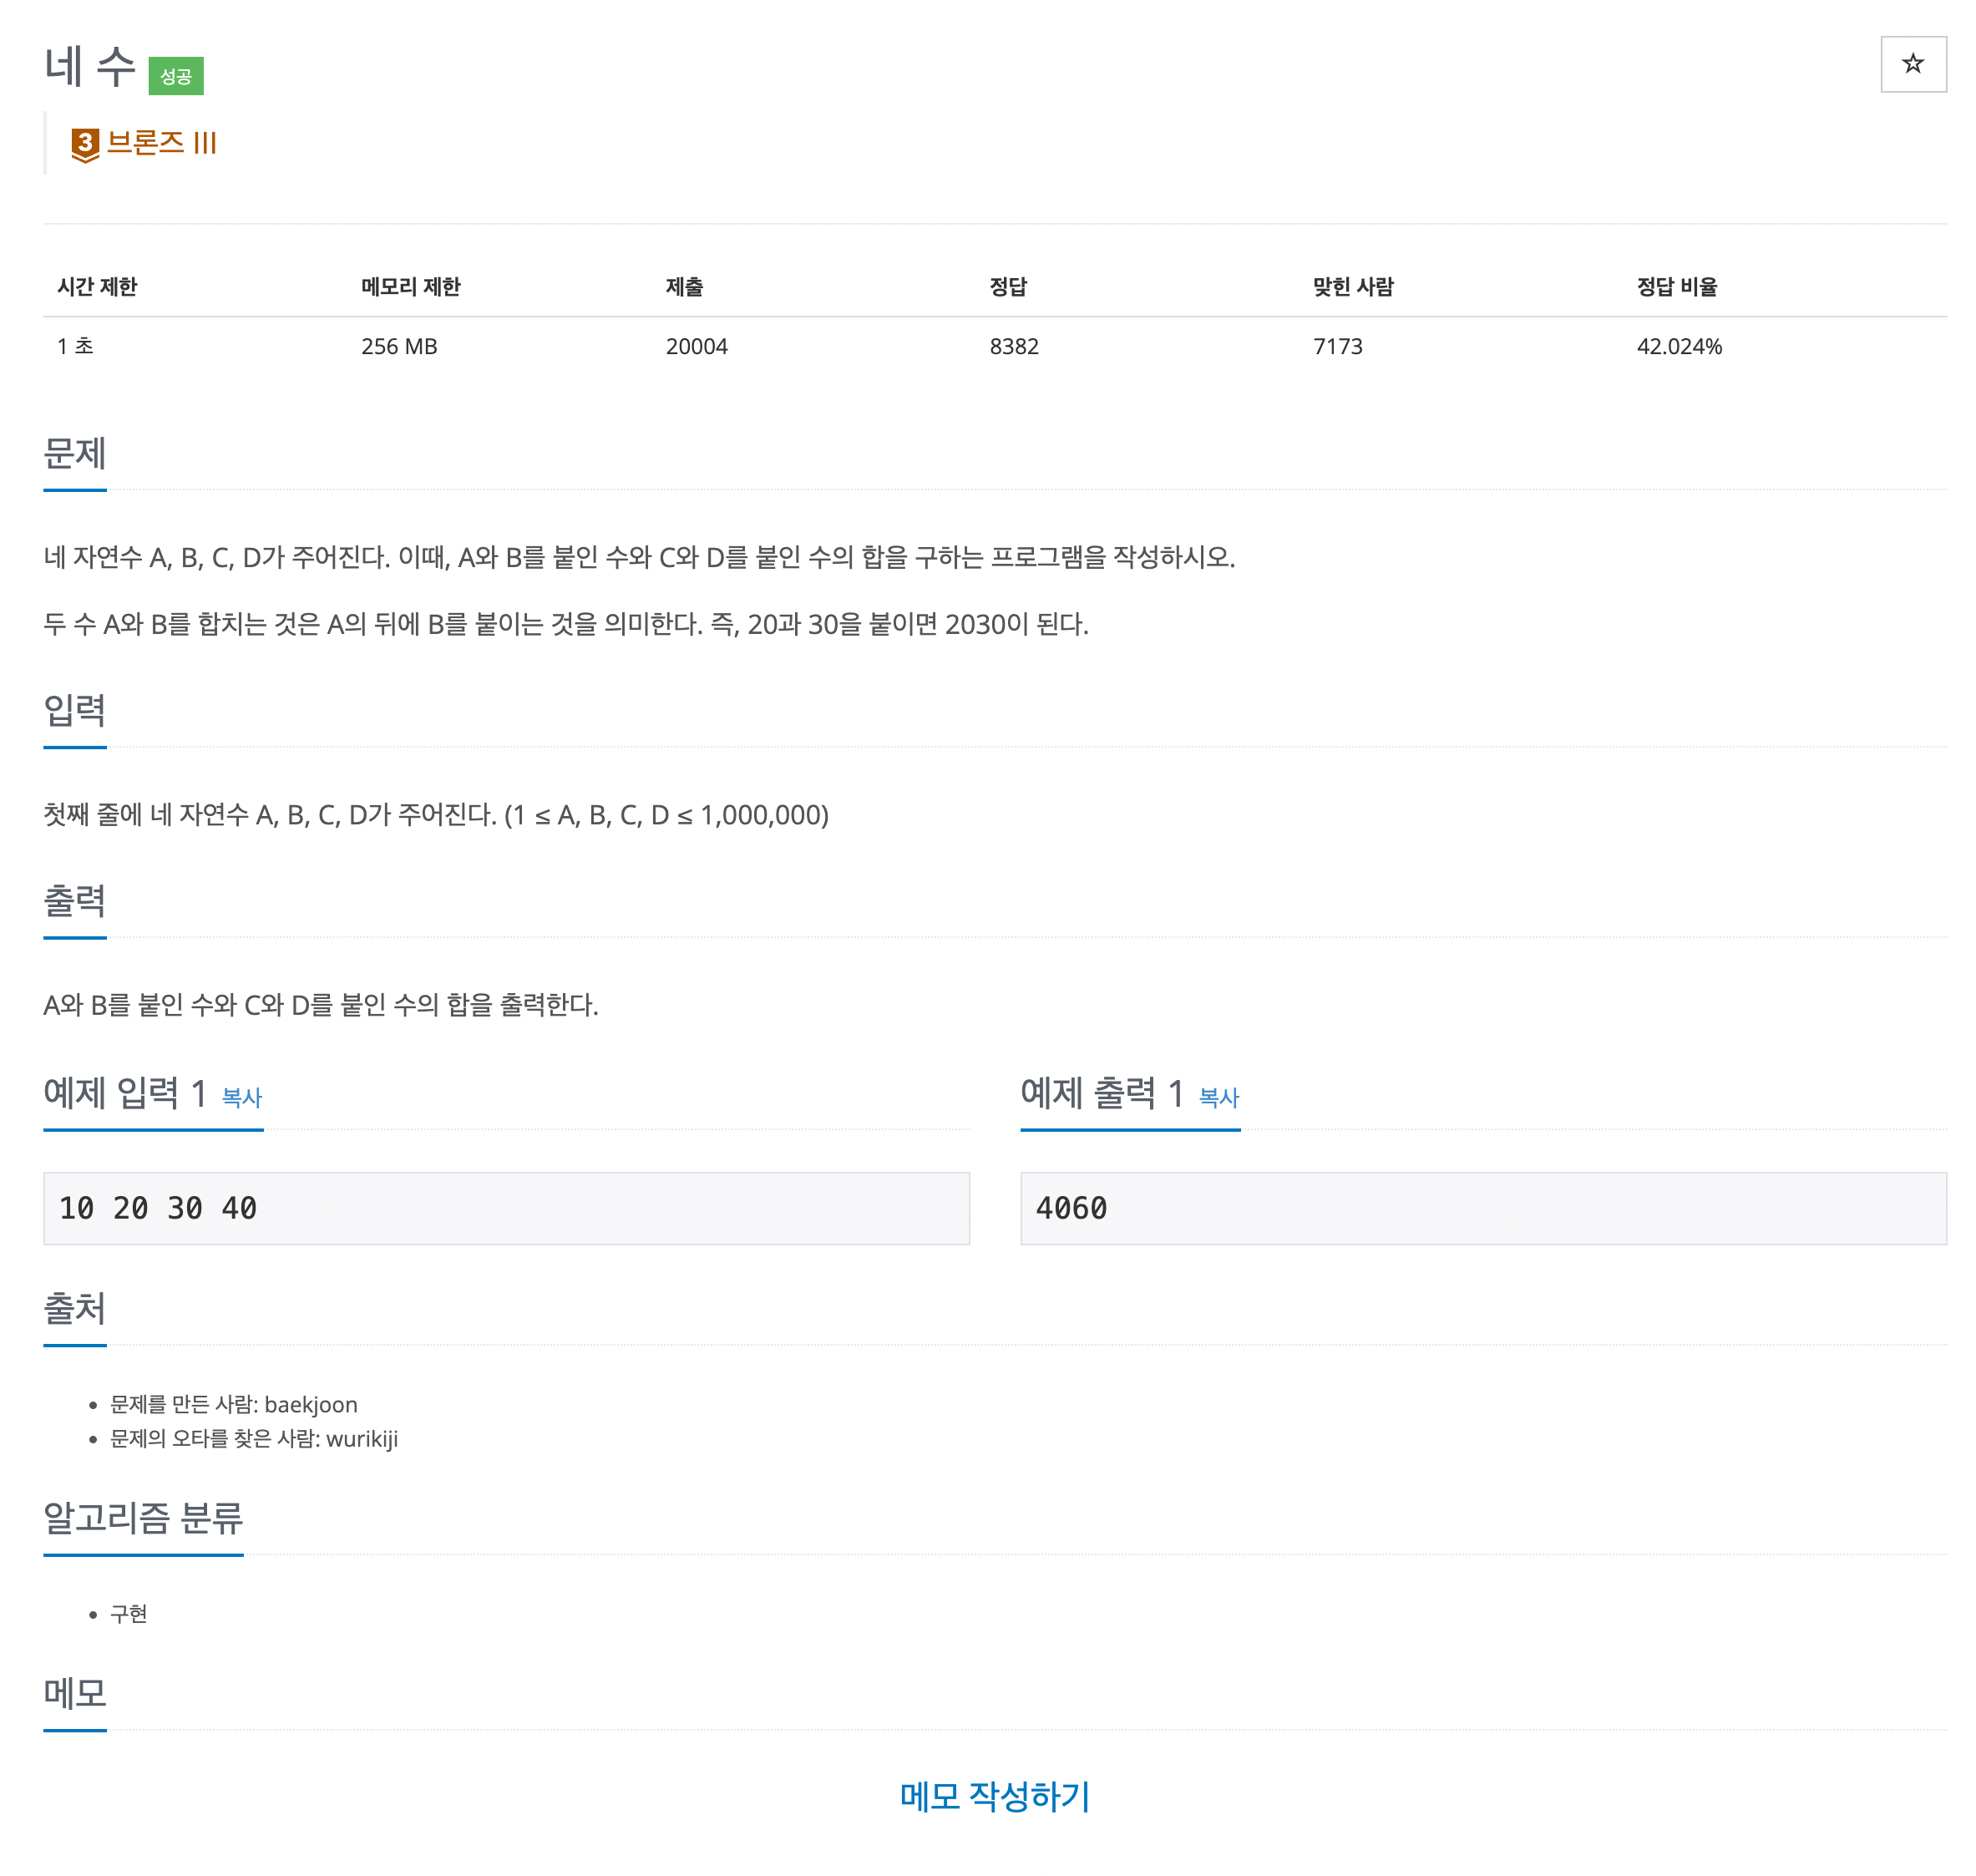Click the 정답 비율 column header
The image size is (1976, 1876).
coord(1676,287)
